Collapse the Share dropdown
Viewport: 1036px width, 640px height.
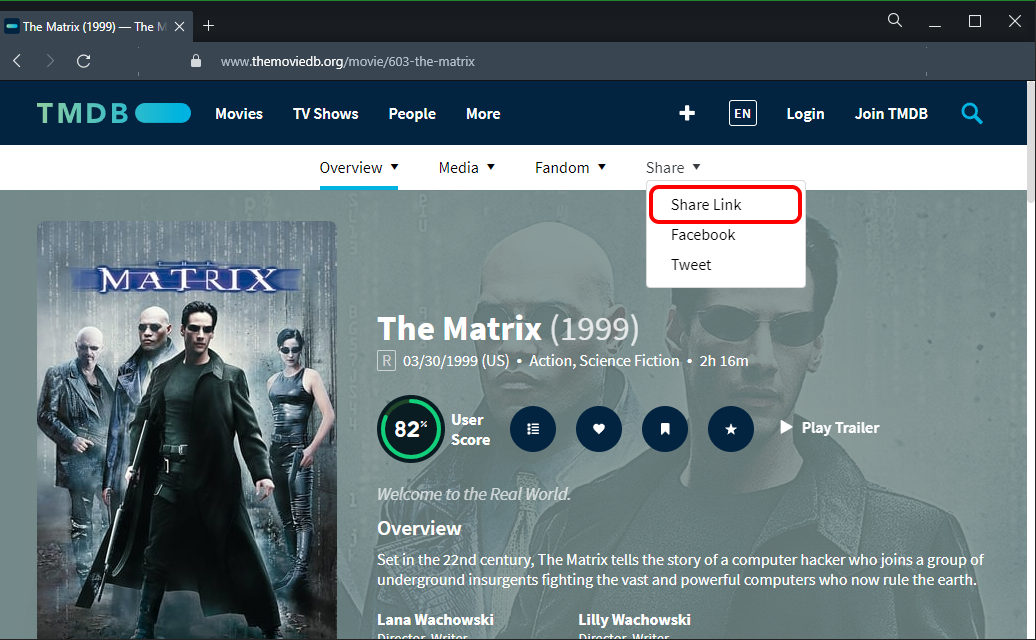(x=673, y=168)
